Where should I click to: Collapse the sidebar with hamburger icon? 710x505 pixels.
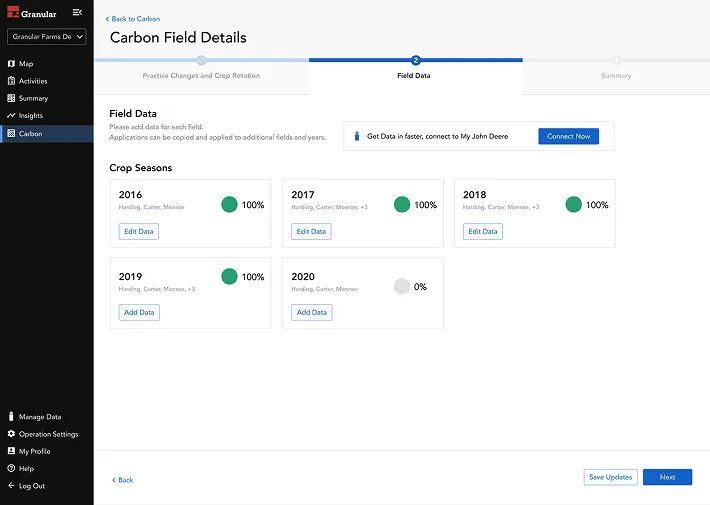click(x=77, y=12)
